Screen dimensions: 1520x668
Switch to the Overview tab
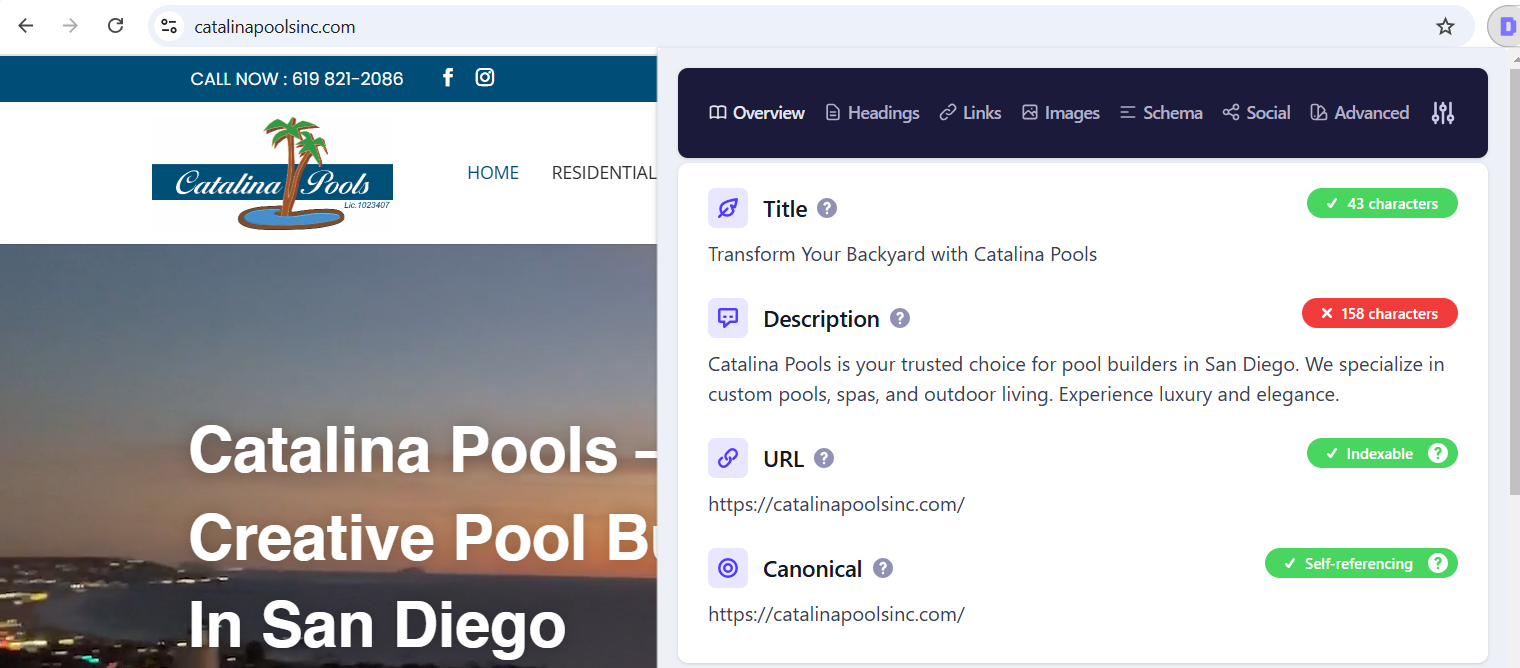(x=757, y=113)
